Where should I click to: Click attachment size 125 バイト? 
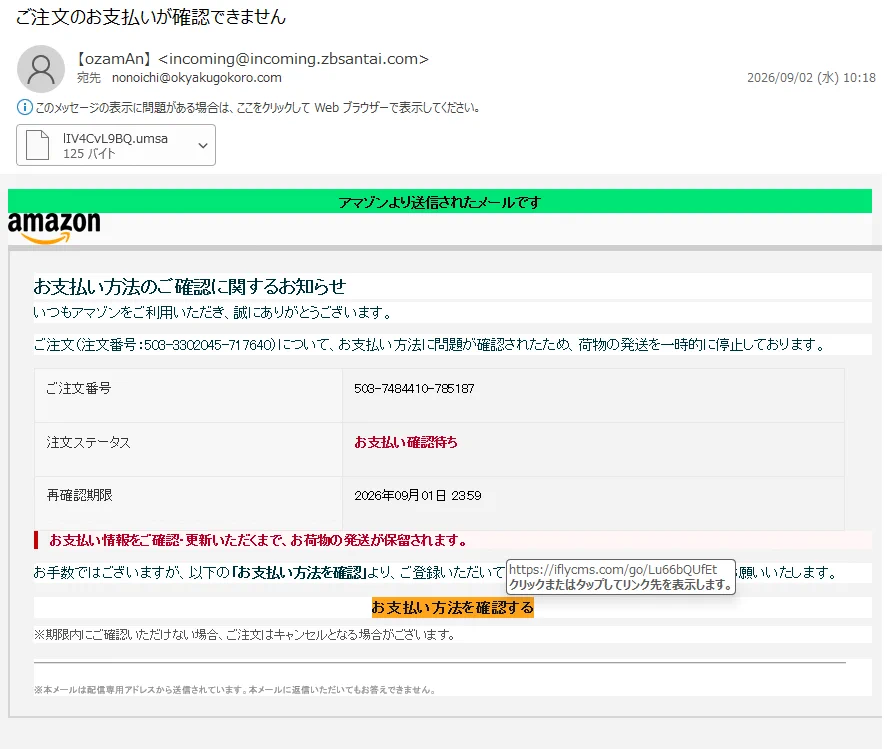point(89,154)
